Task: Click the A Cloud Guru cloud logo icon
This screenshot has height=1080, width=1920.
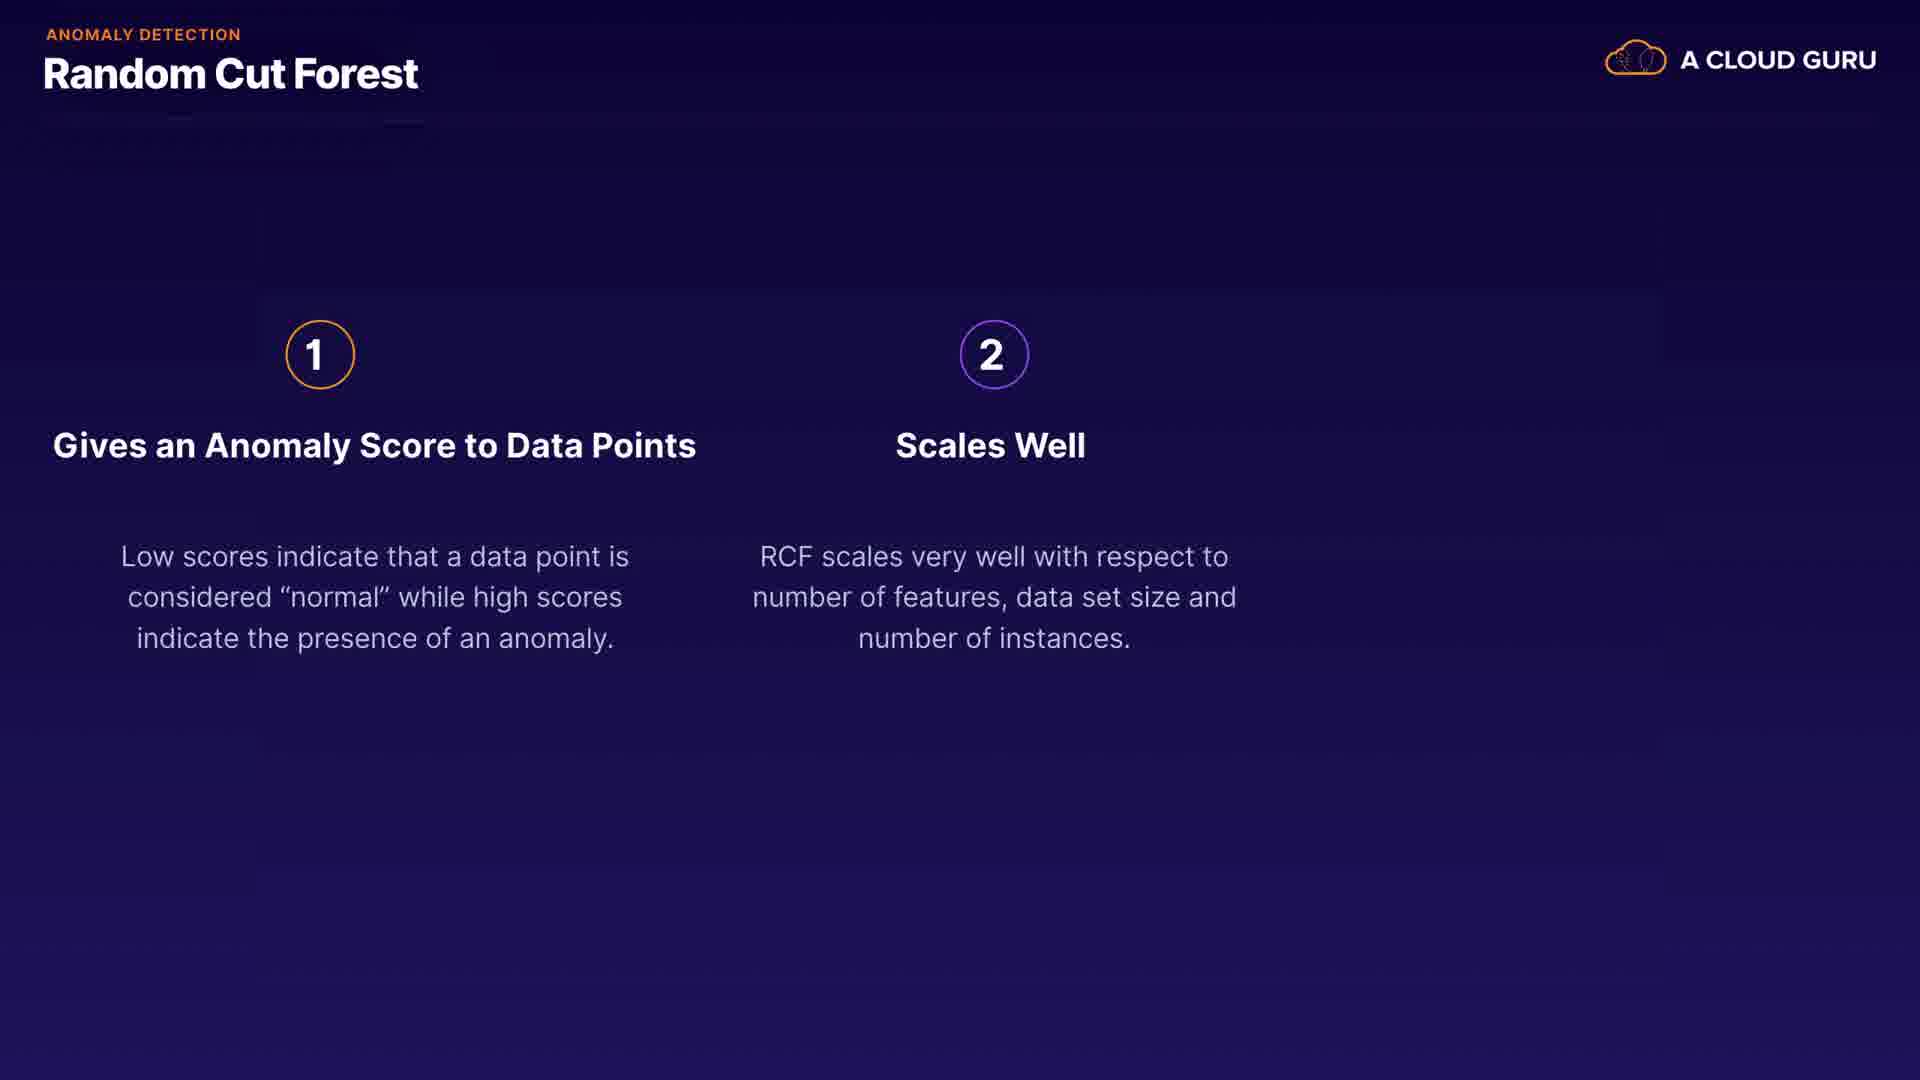Action: click(1635, 59)
